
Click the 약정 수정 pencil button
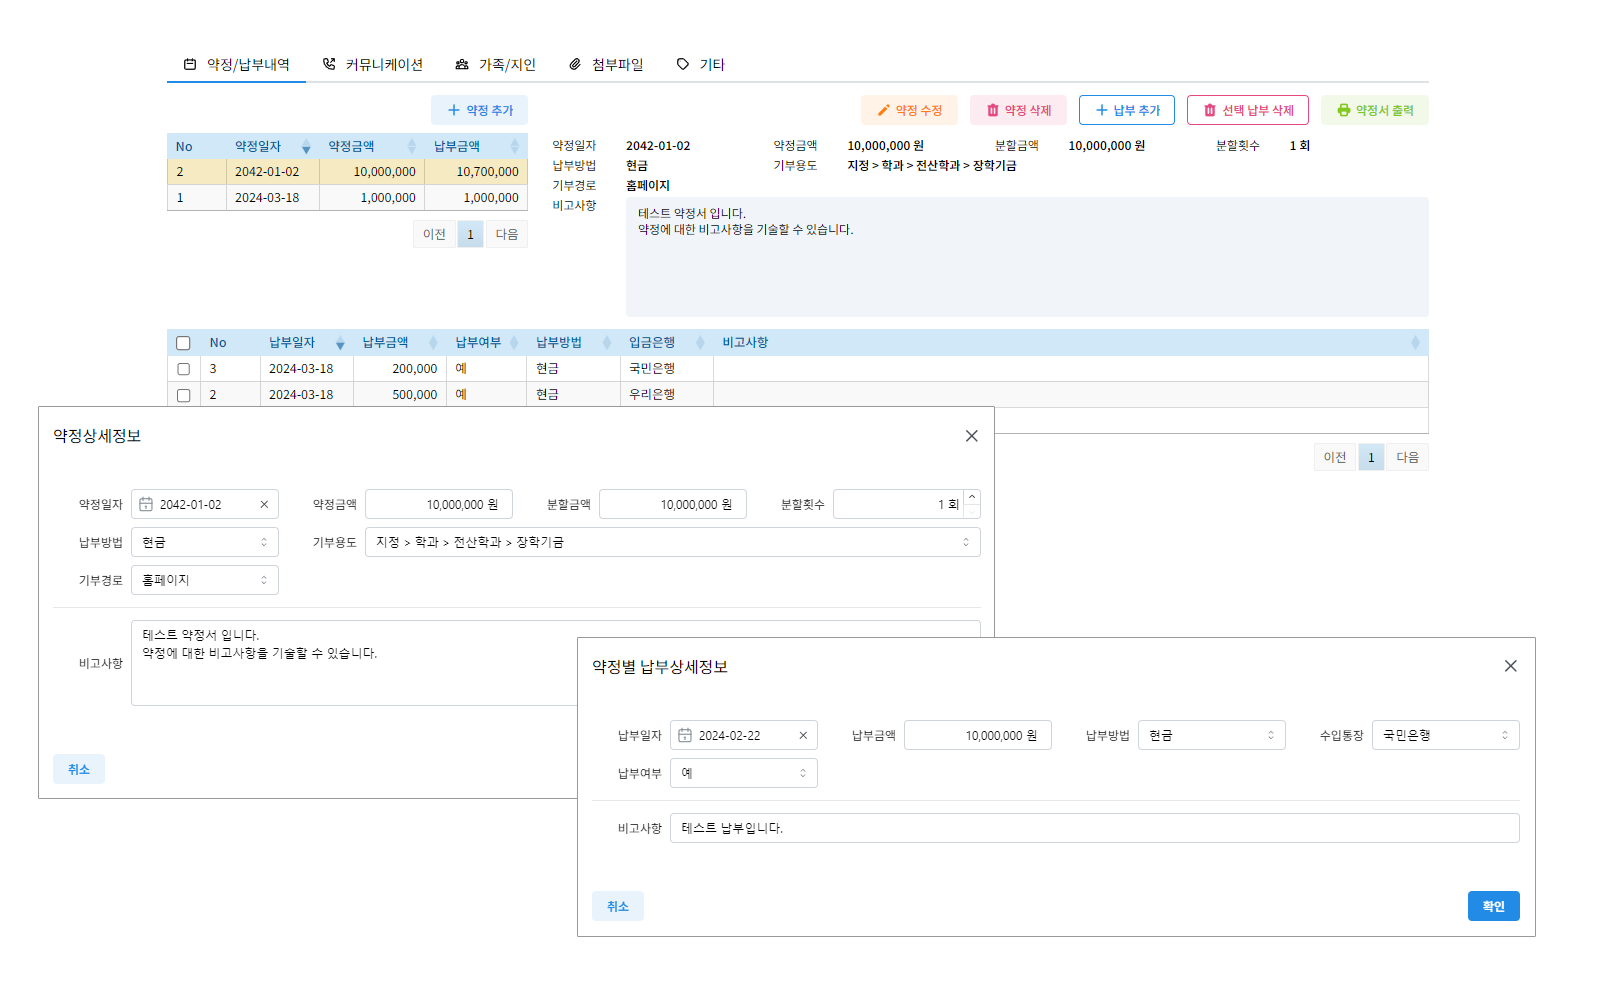point(909,111)
